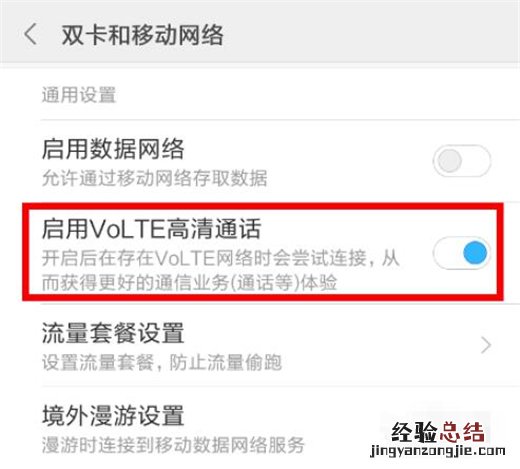The height and width of the screenshot is (469, 520).
Task: Open 流量套餐设置 via its chevron arrow
Action: [486, 345]
